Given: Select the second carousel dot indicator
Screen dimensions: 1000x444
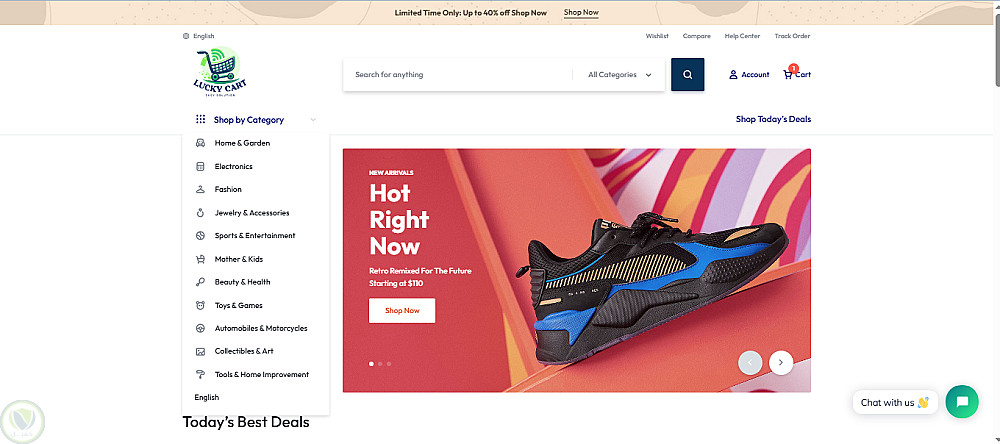Looking at the screenshot, I should [x=380, y=364].
